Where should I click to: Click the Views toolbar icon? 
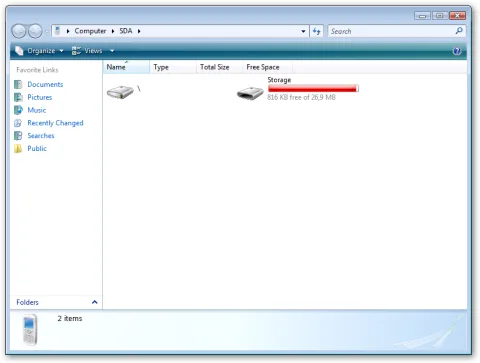pos(76,51)
